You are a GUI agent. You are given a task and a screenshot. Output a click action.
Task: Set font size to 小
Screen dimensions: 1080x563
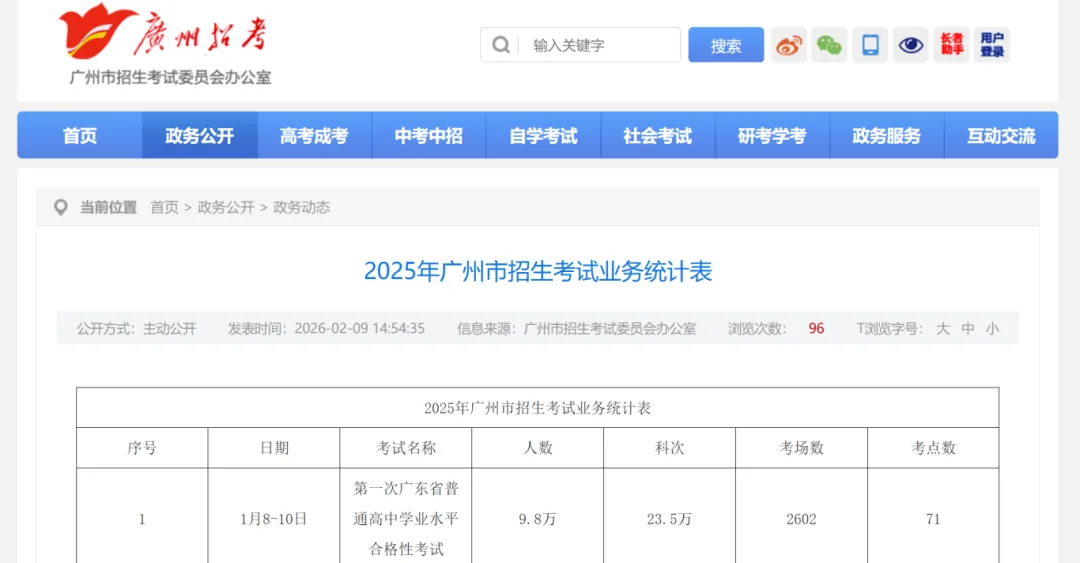point(993,329)
